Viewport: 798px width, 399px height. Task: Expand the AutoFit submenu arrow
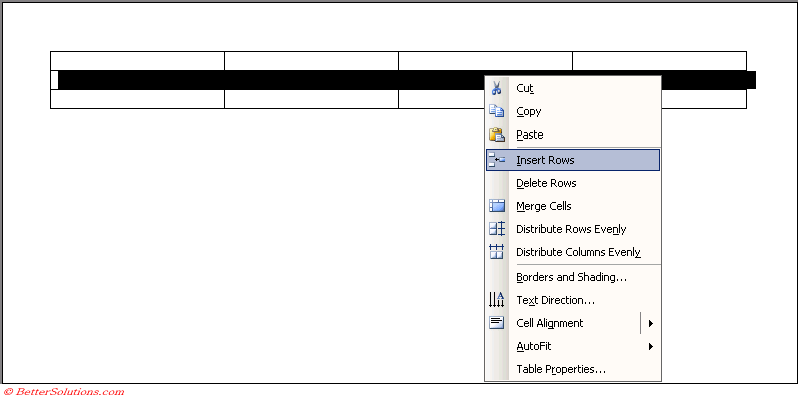coord(650,347)
